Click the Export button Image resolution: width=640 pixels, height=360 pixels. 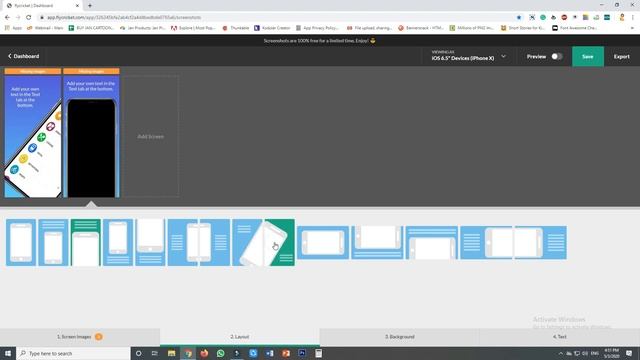coord(622,56)
